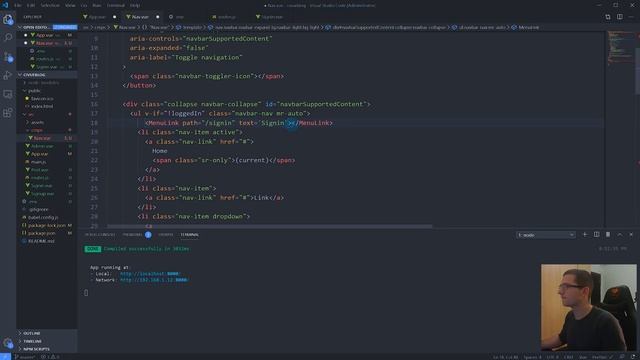Image resolution: width=640 pixels, height=360 pixels.
Task: Kill terminal with trash icon
Action: pyautogui.click(x=608, y=235)
